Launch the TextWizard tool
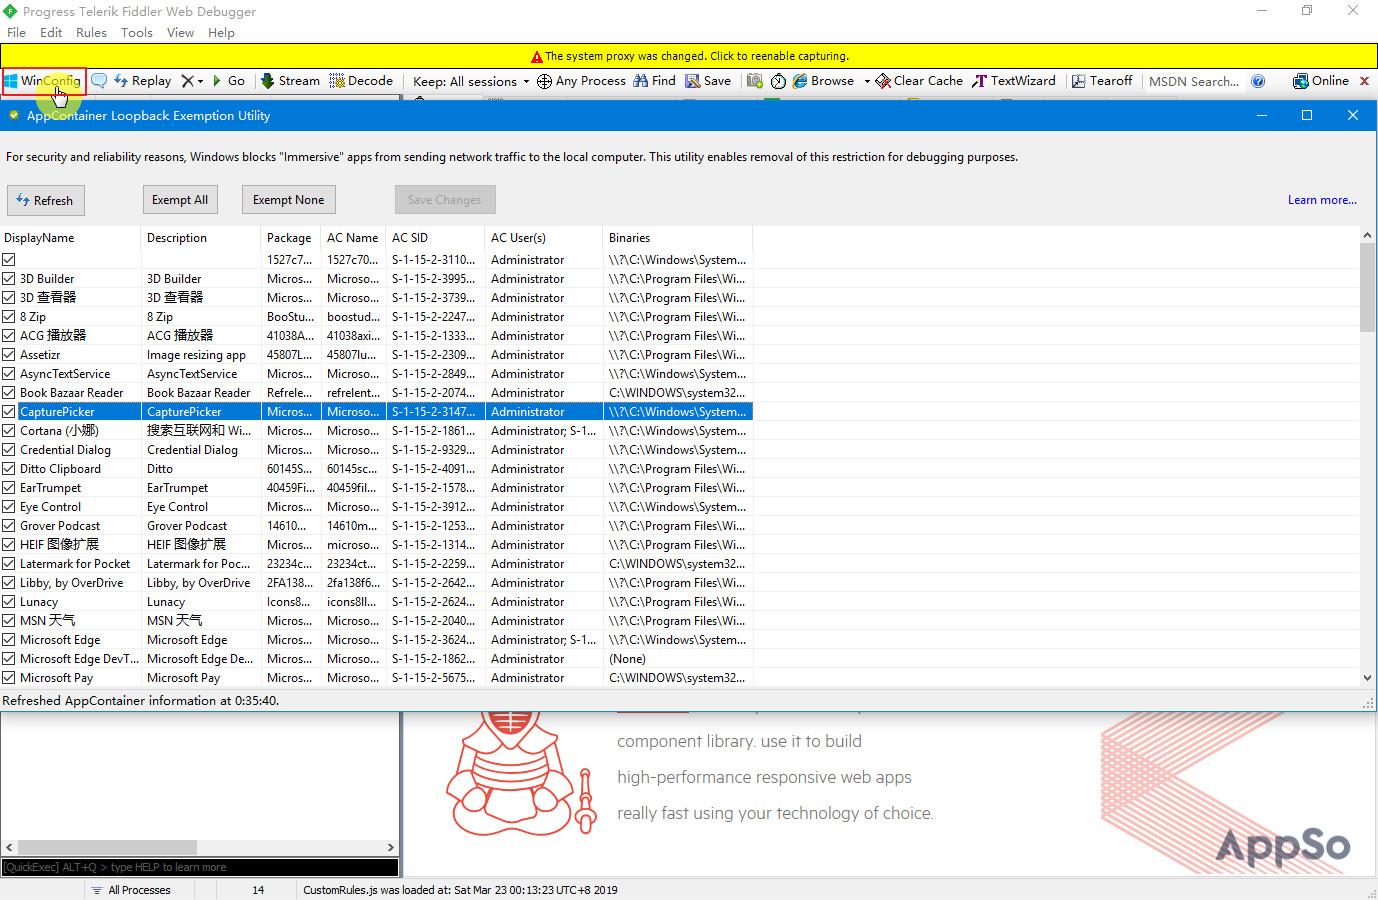 point(1013,81)
